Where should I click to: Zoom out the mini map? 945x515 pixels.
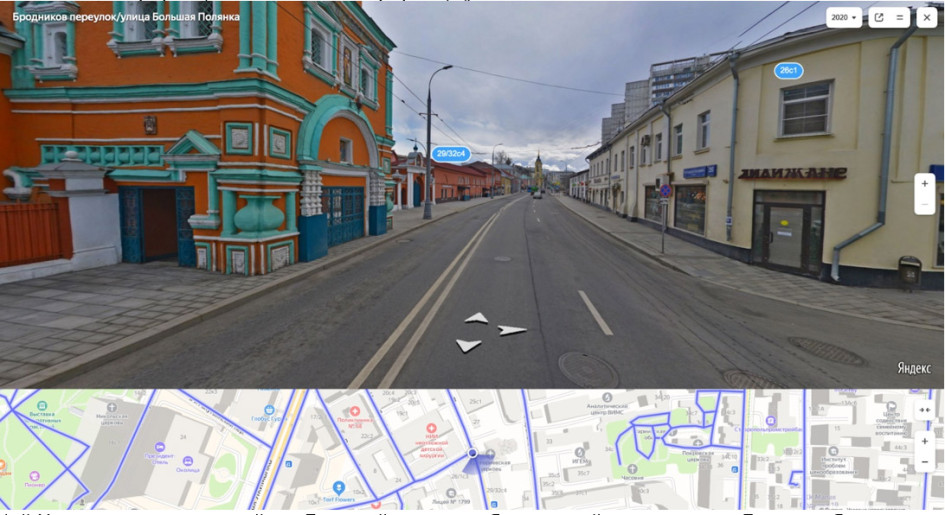pyautogui.click(x=925, y=462)
